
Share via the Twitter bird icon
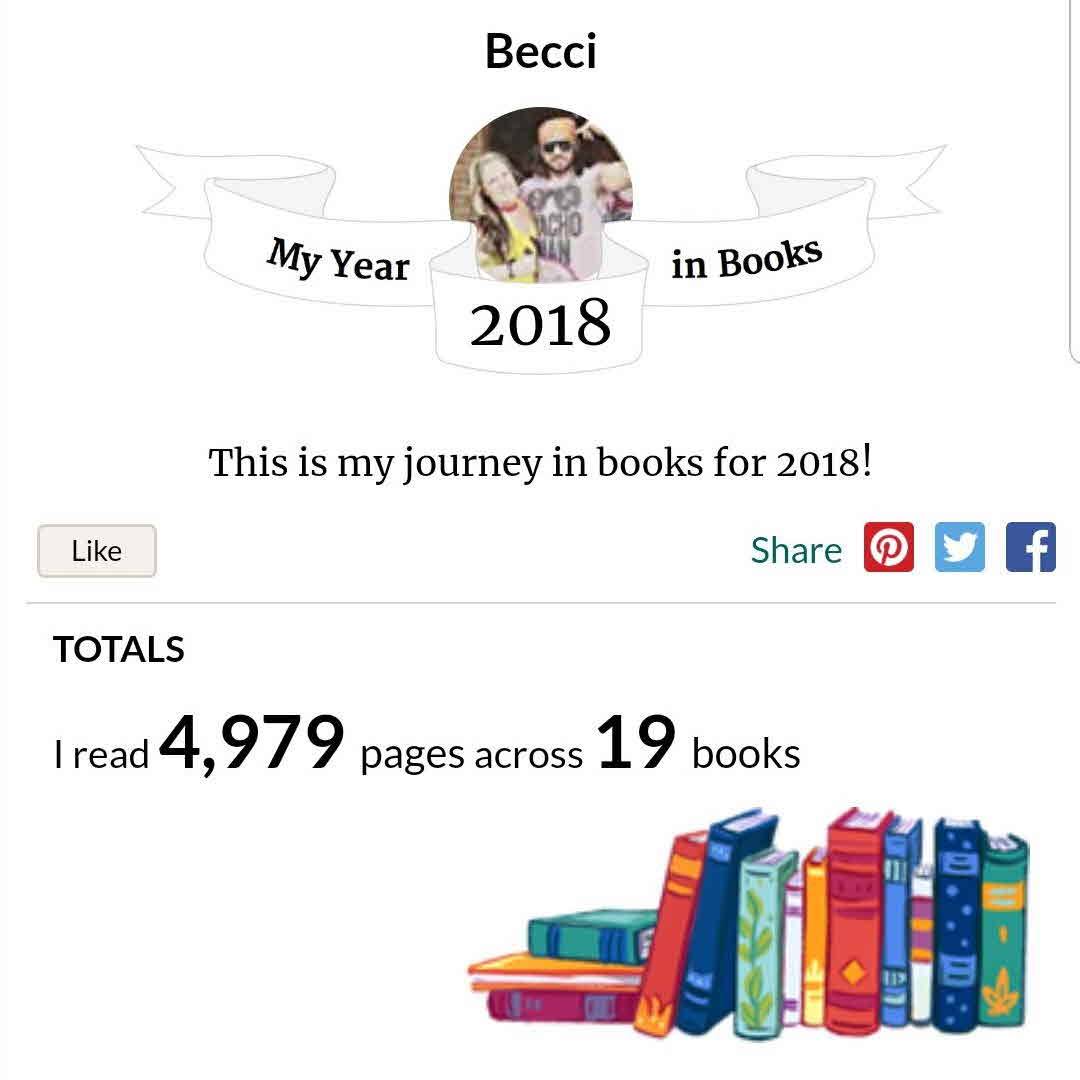click(x=960, y=549)
